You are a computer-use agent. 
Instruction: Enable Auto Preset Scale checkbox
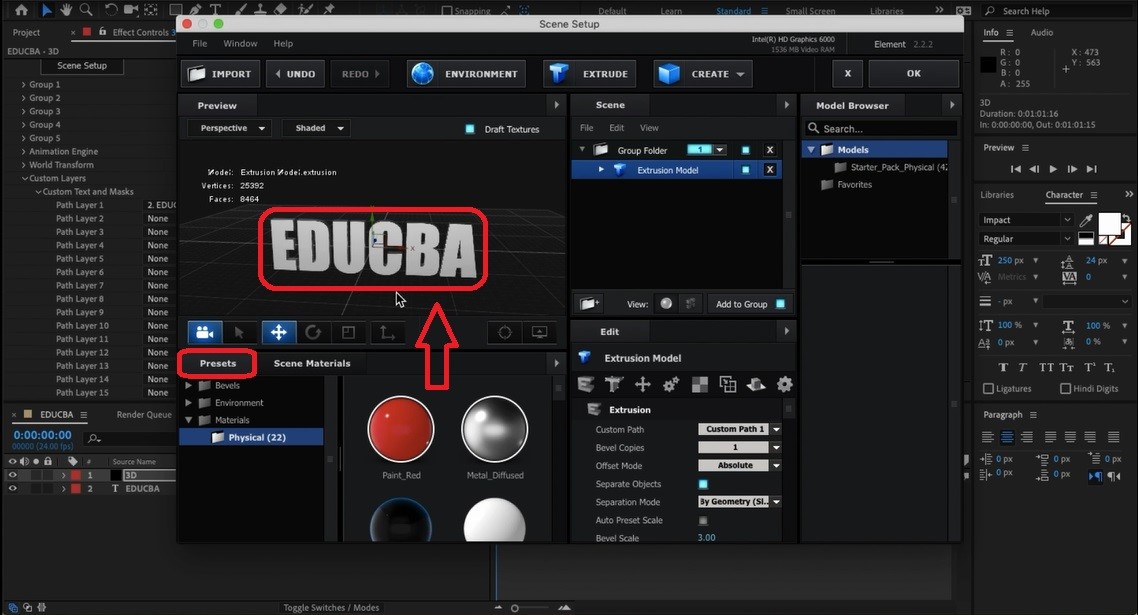[703, 520]
